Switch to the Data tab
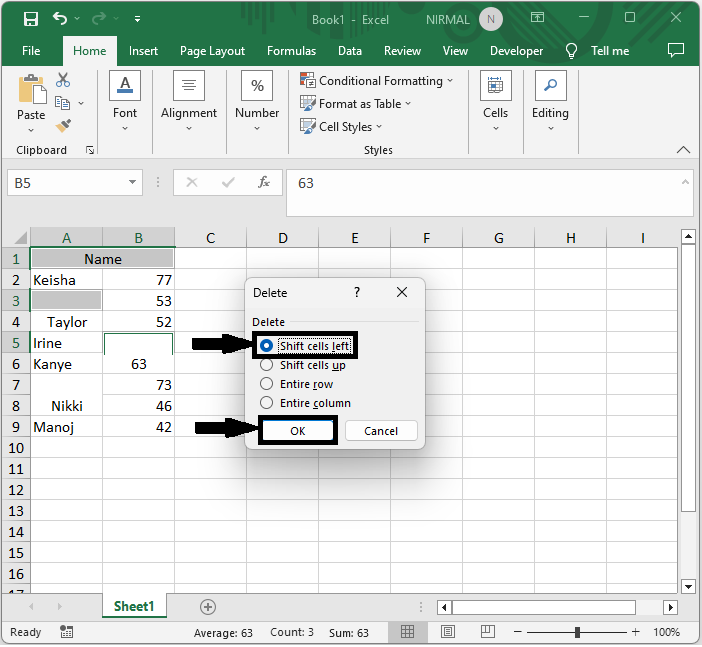Viewport: 702px width, 647px height. click(350, 51)
